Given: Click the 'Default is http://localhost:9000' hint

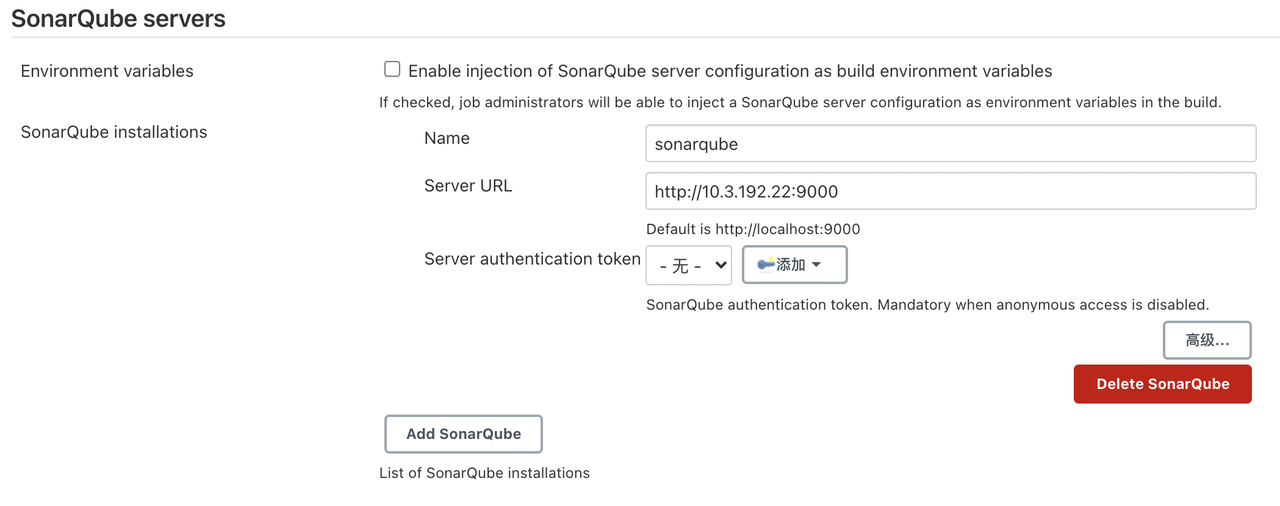Looking at the screenshot, I should pos(753,229).
